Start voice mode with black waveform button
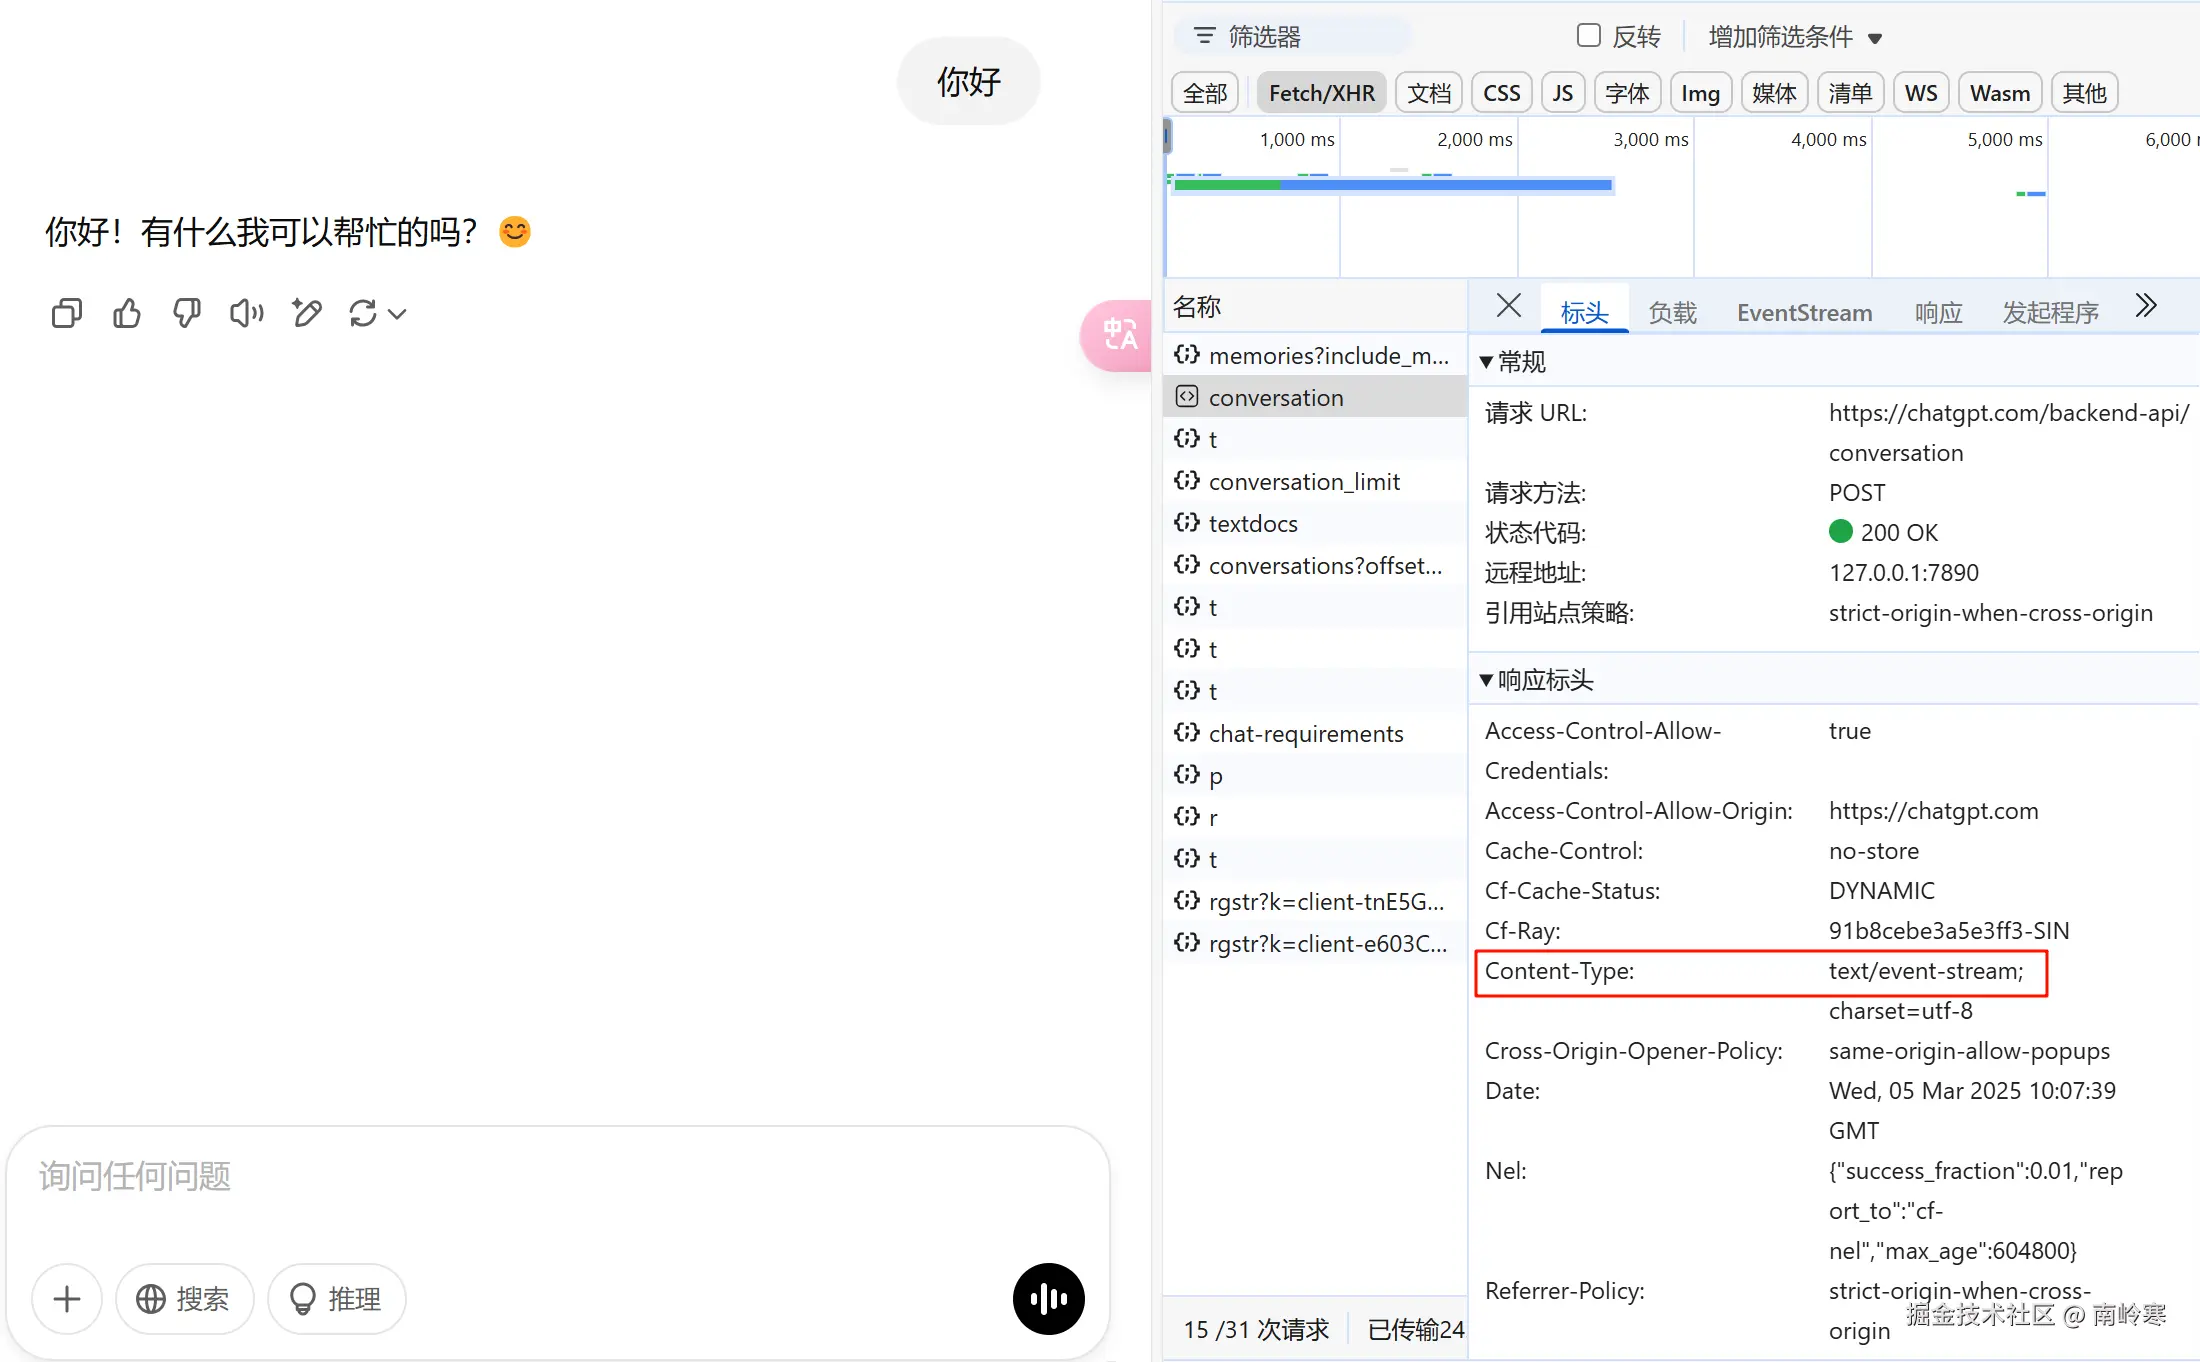Screen dimensions: 2200x1362 coord(1048,1299)
